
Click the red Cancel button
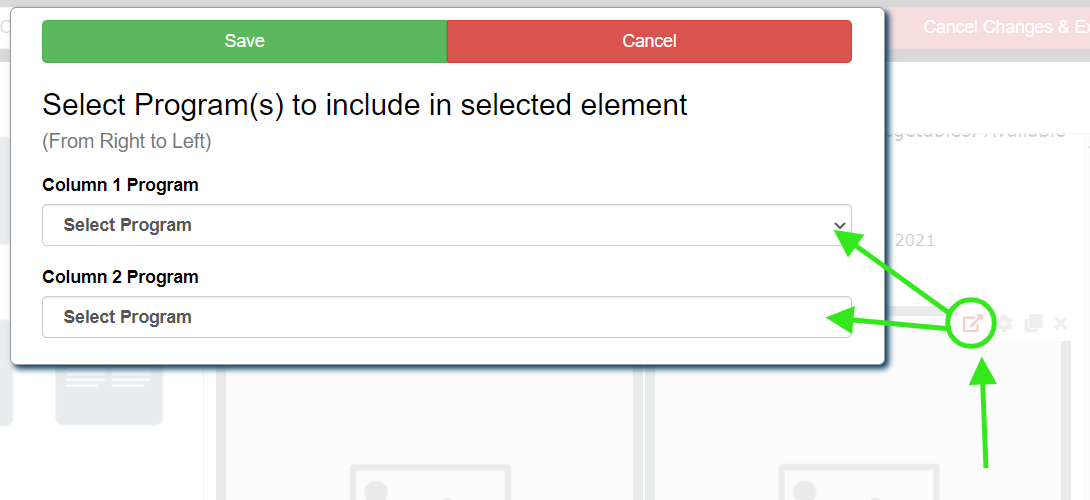(x=649, y=41)
